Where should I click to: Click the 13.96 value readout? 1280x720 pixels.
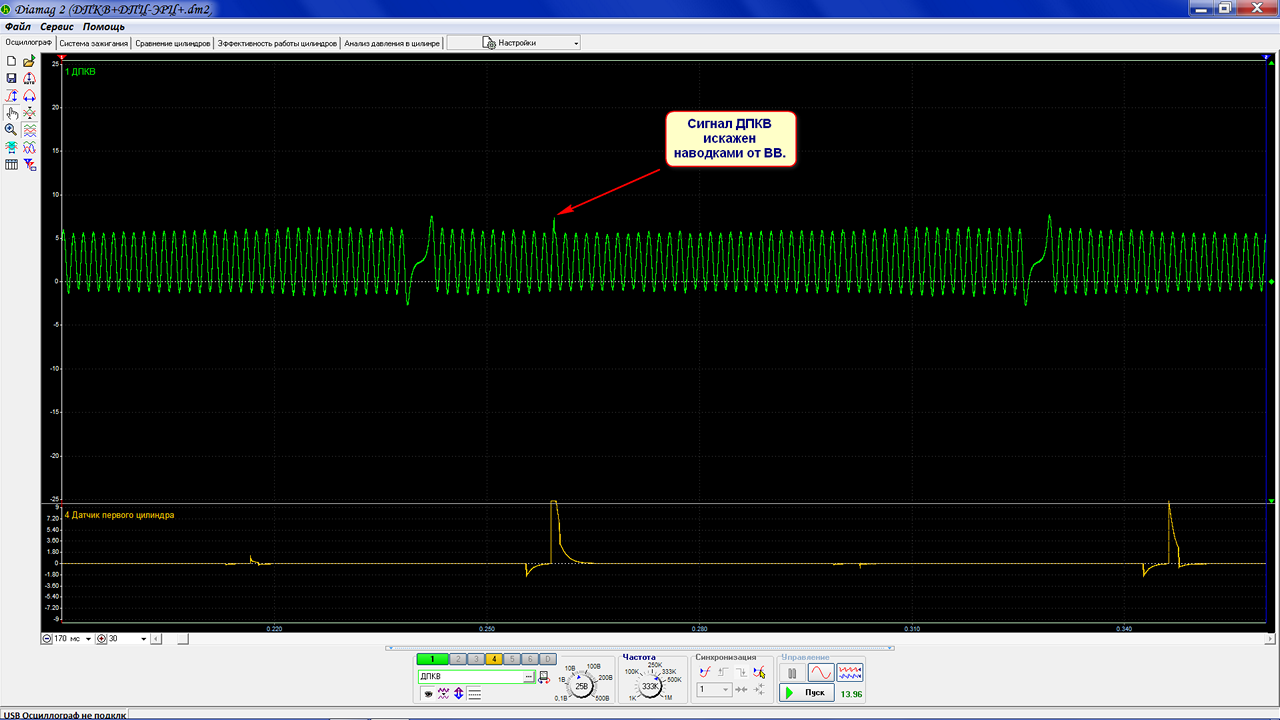[851, 693]
